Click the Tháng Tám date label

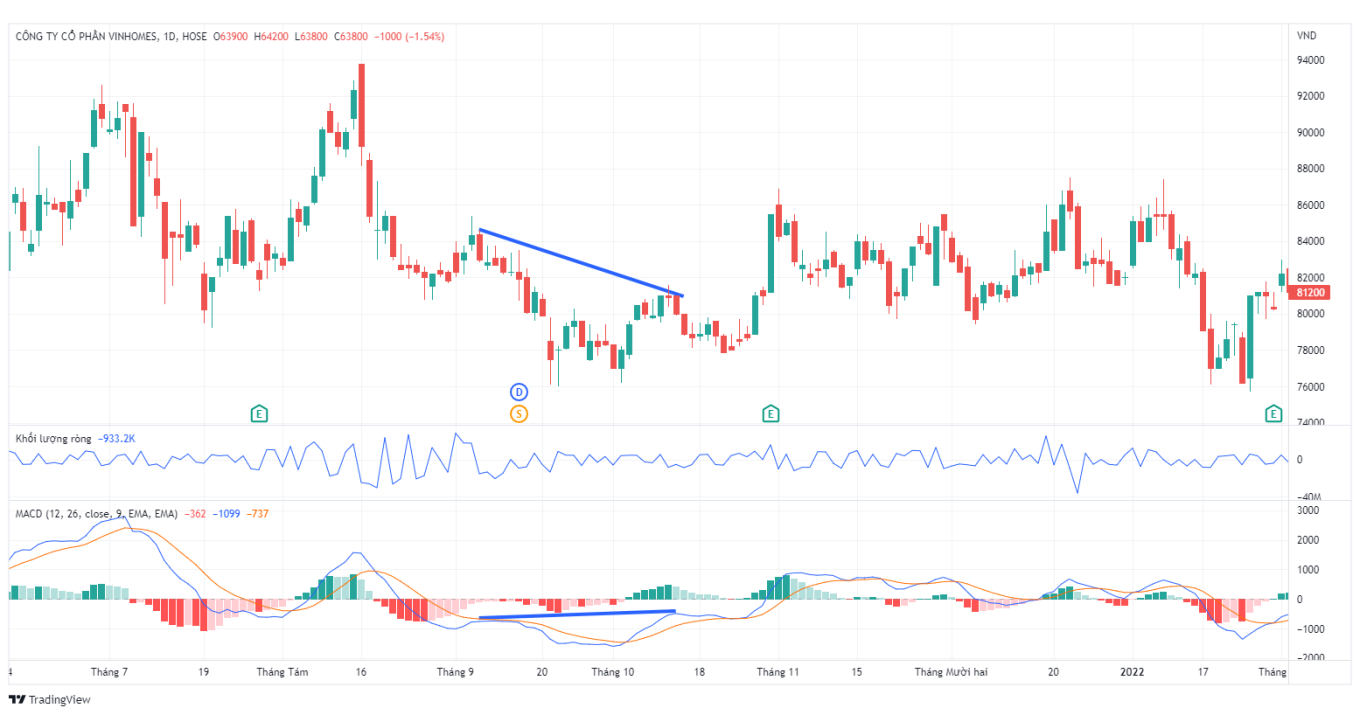click(282, 672)
